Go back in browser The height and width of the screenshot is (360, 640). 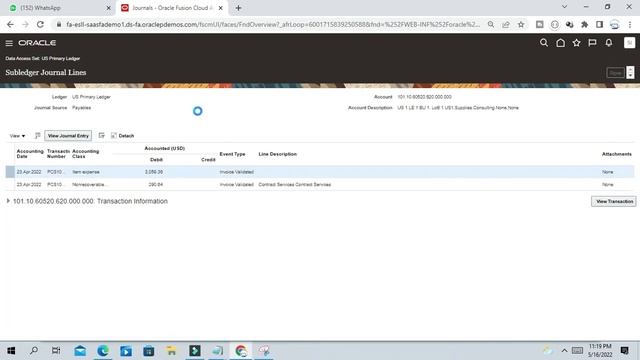(10, 24)
